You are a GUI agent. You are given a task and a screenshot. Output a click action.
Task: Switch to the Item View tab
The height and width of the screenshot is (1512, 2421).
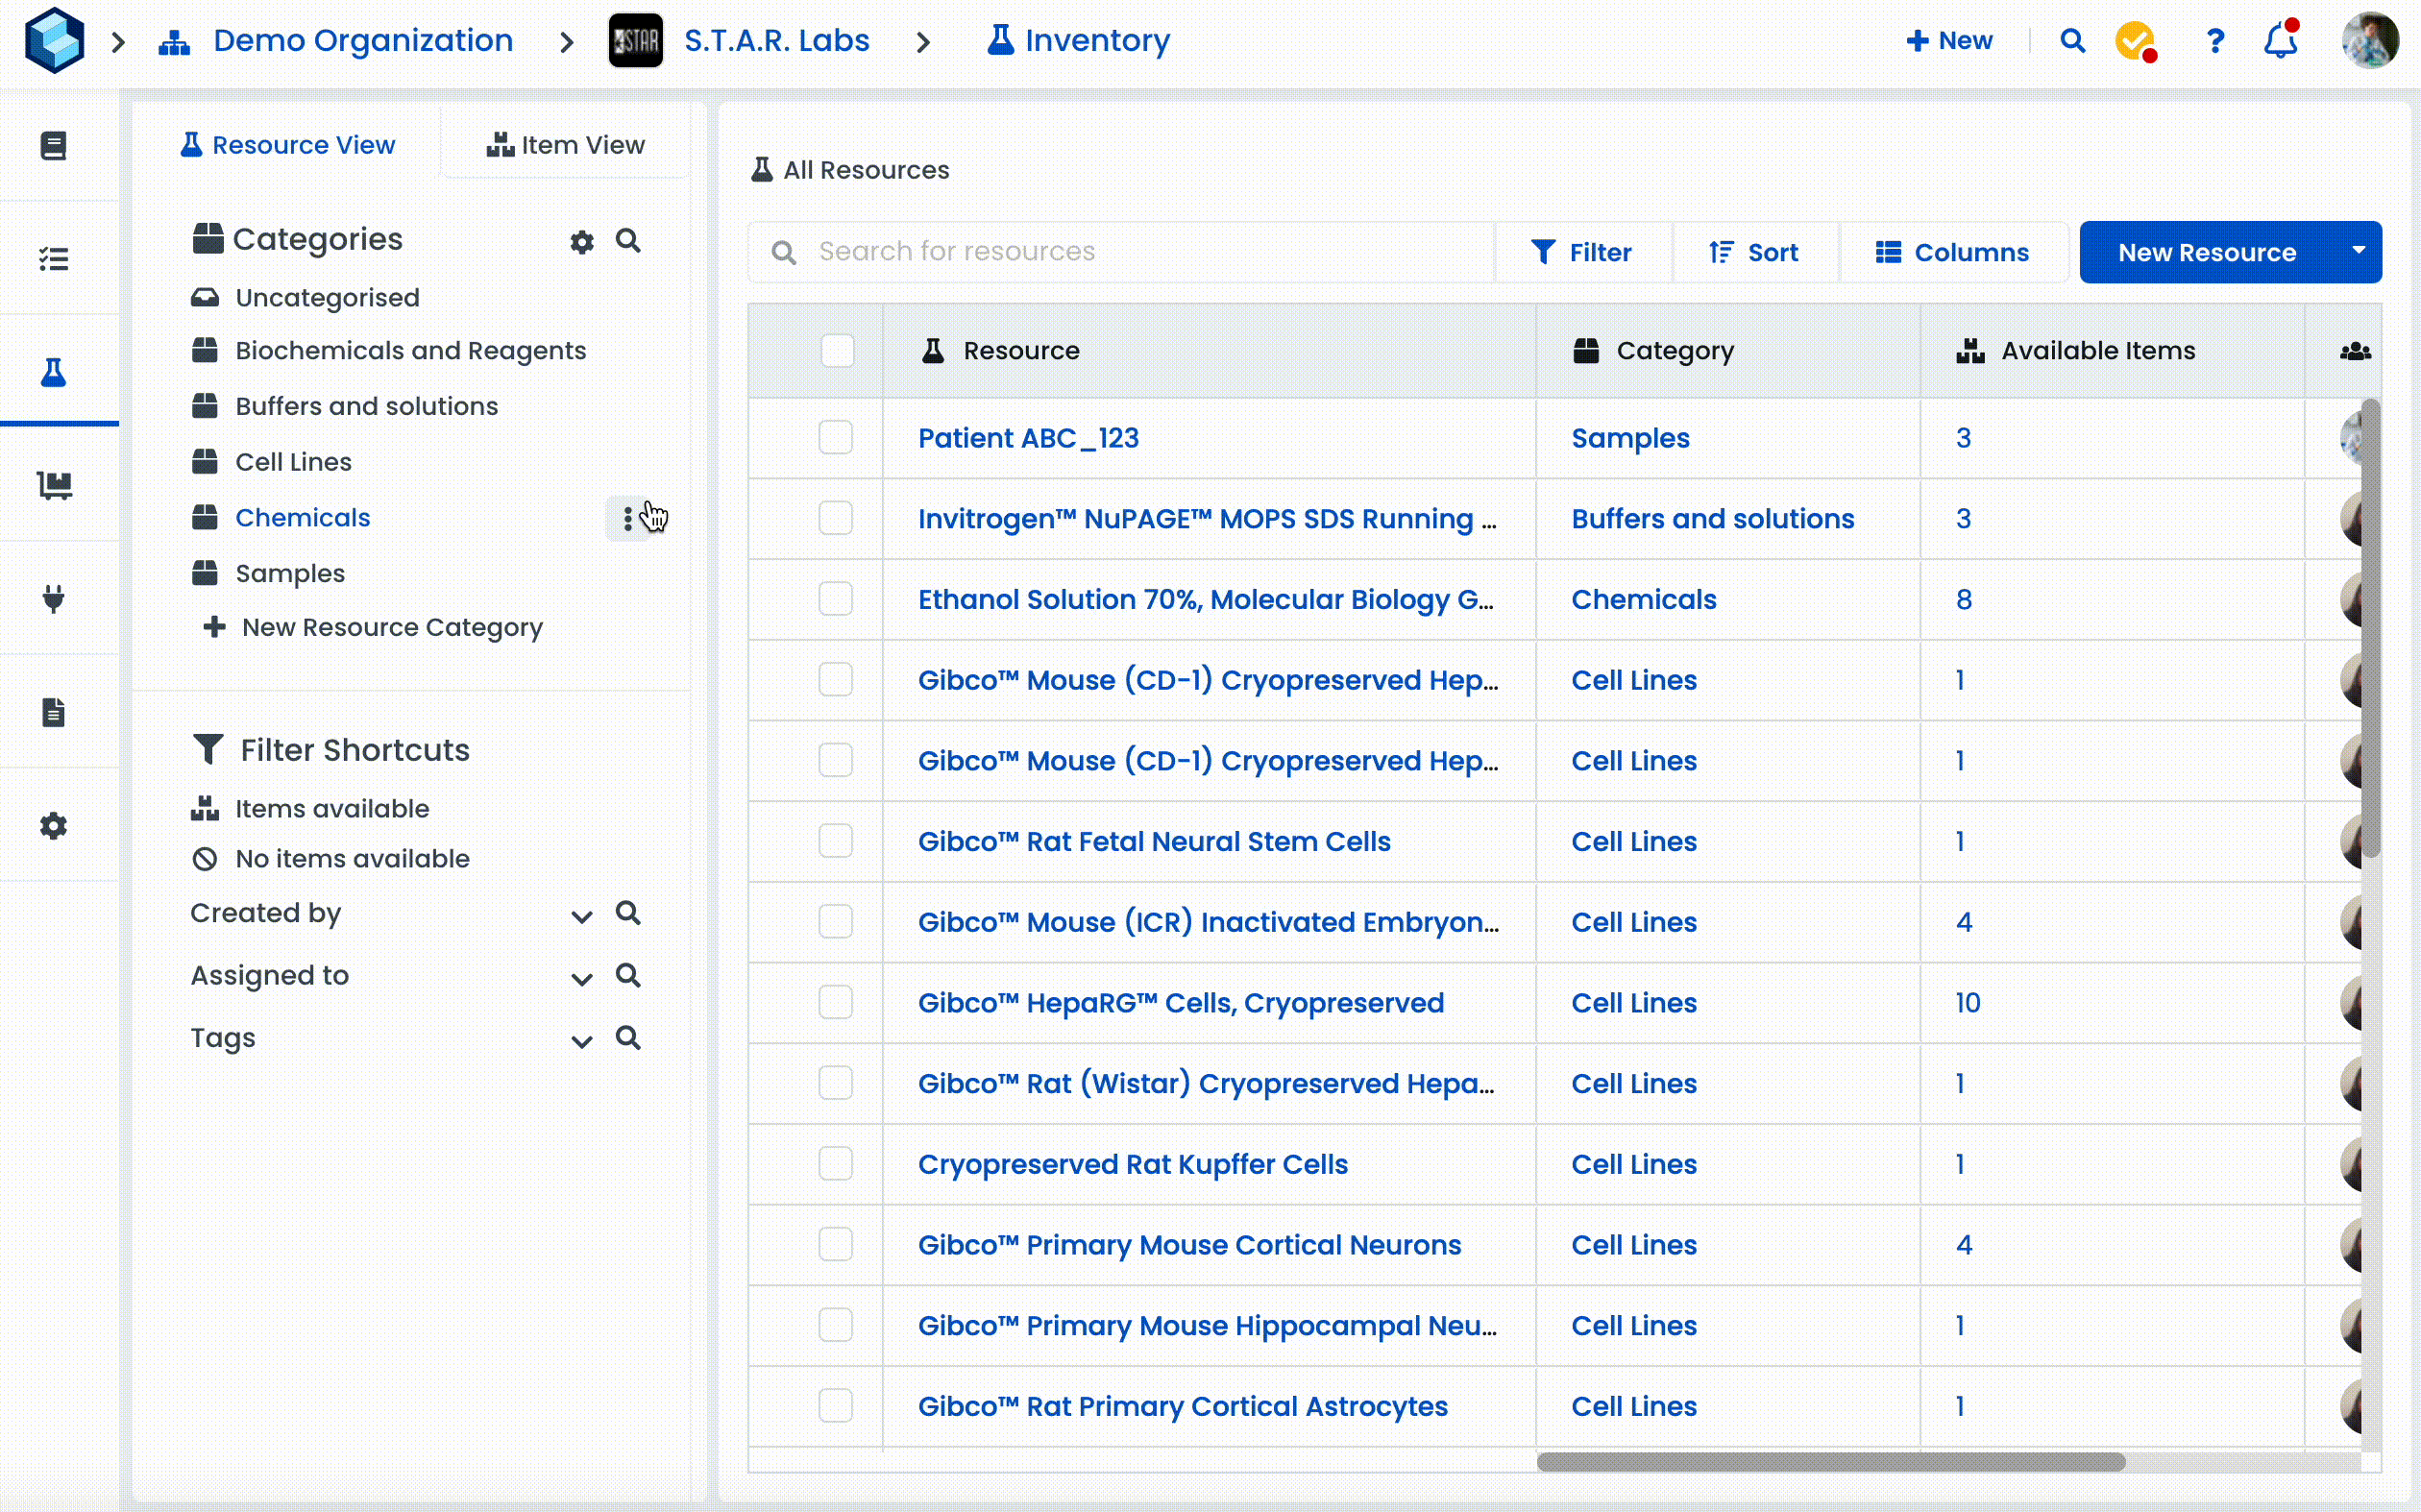coord(566,145)
